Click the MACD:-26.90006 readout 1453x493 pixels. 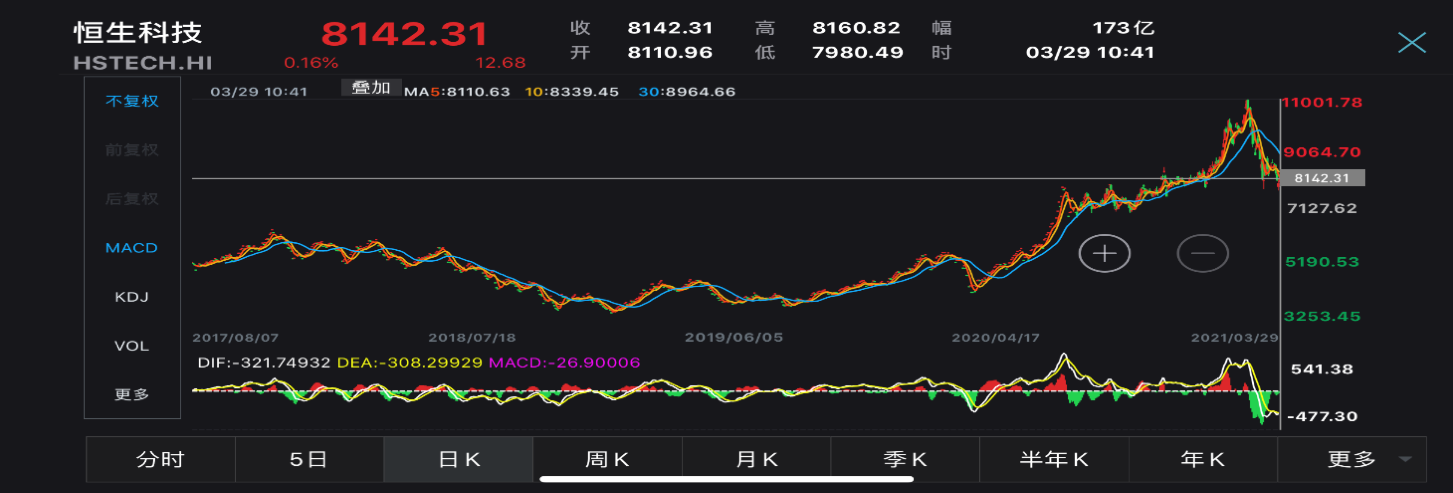click(564, 362)
